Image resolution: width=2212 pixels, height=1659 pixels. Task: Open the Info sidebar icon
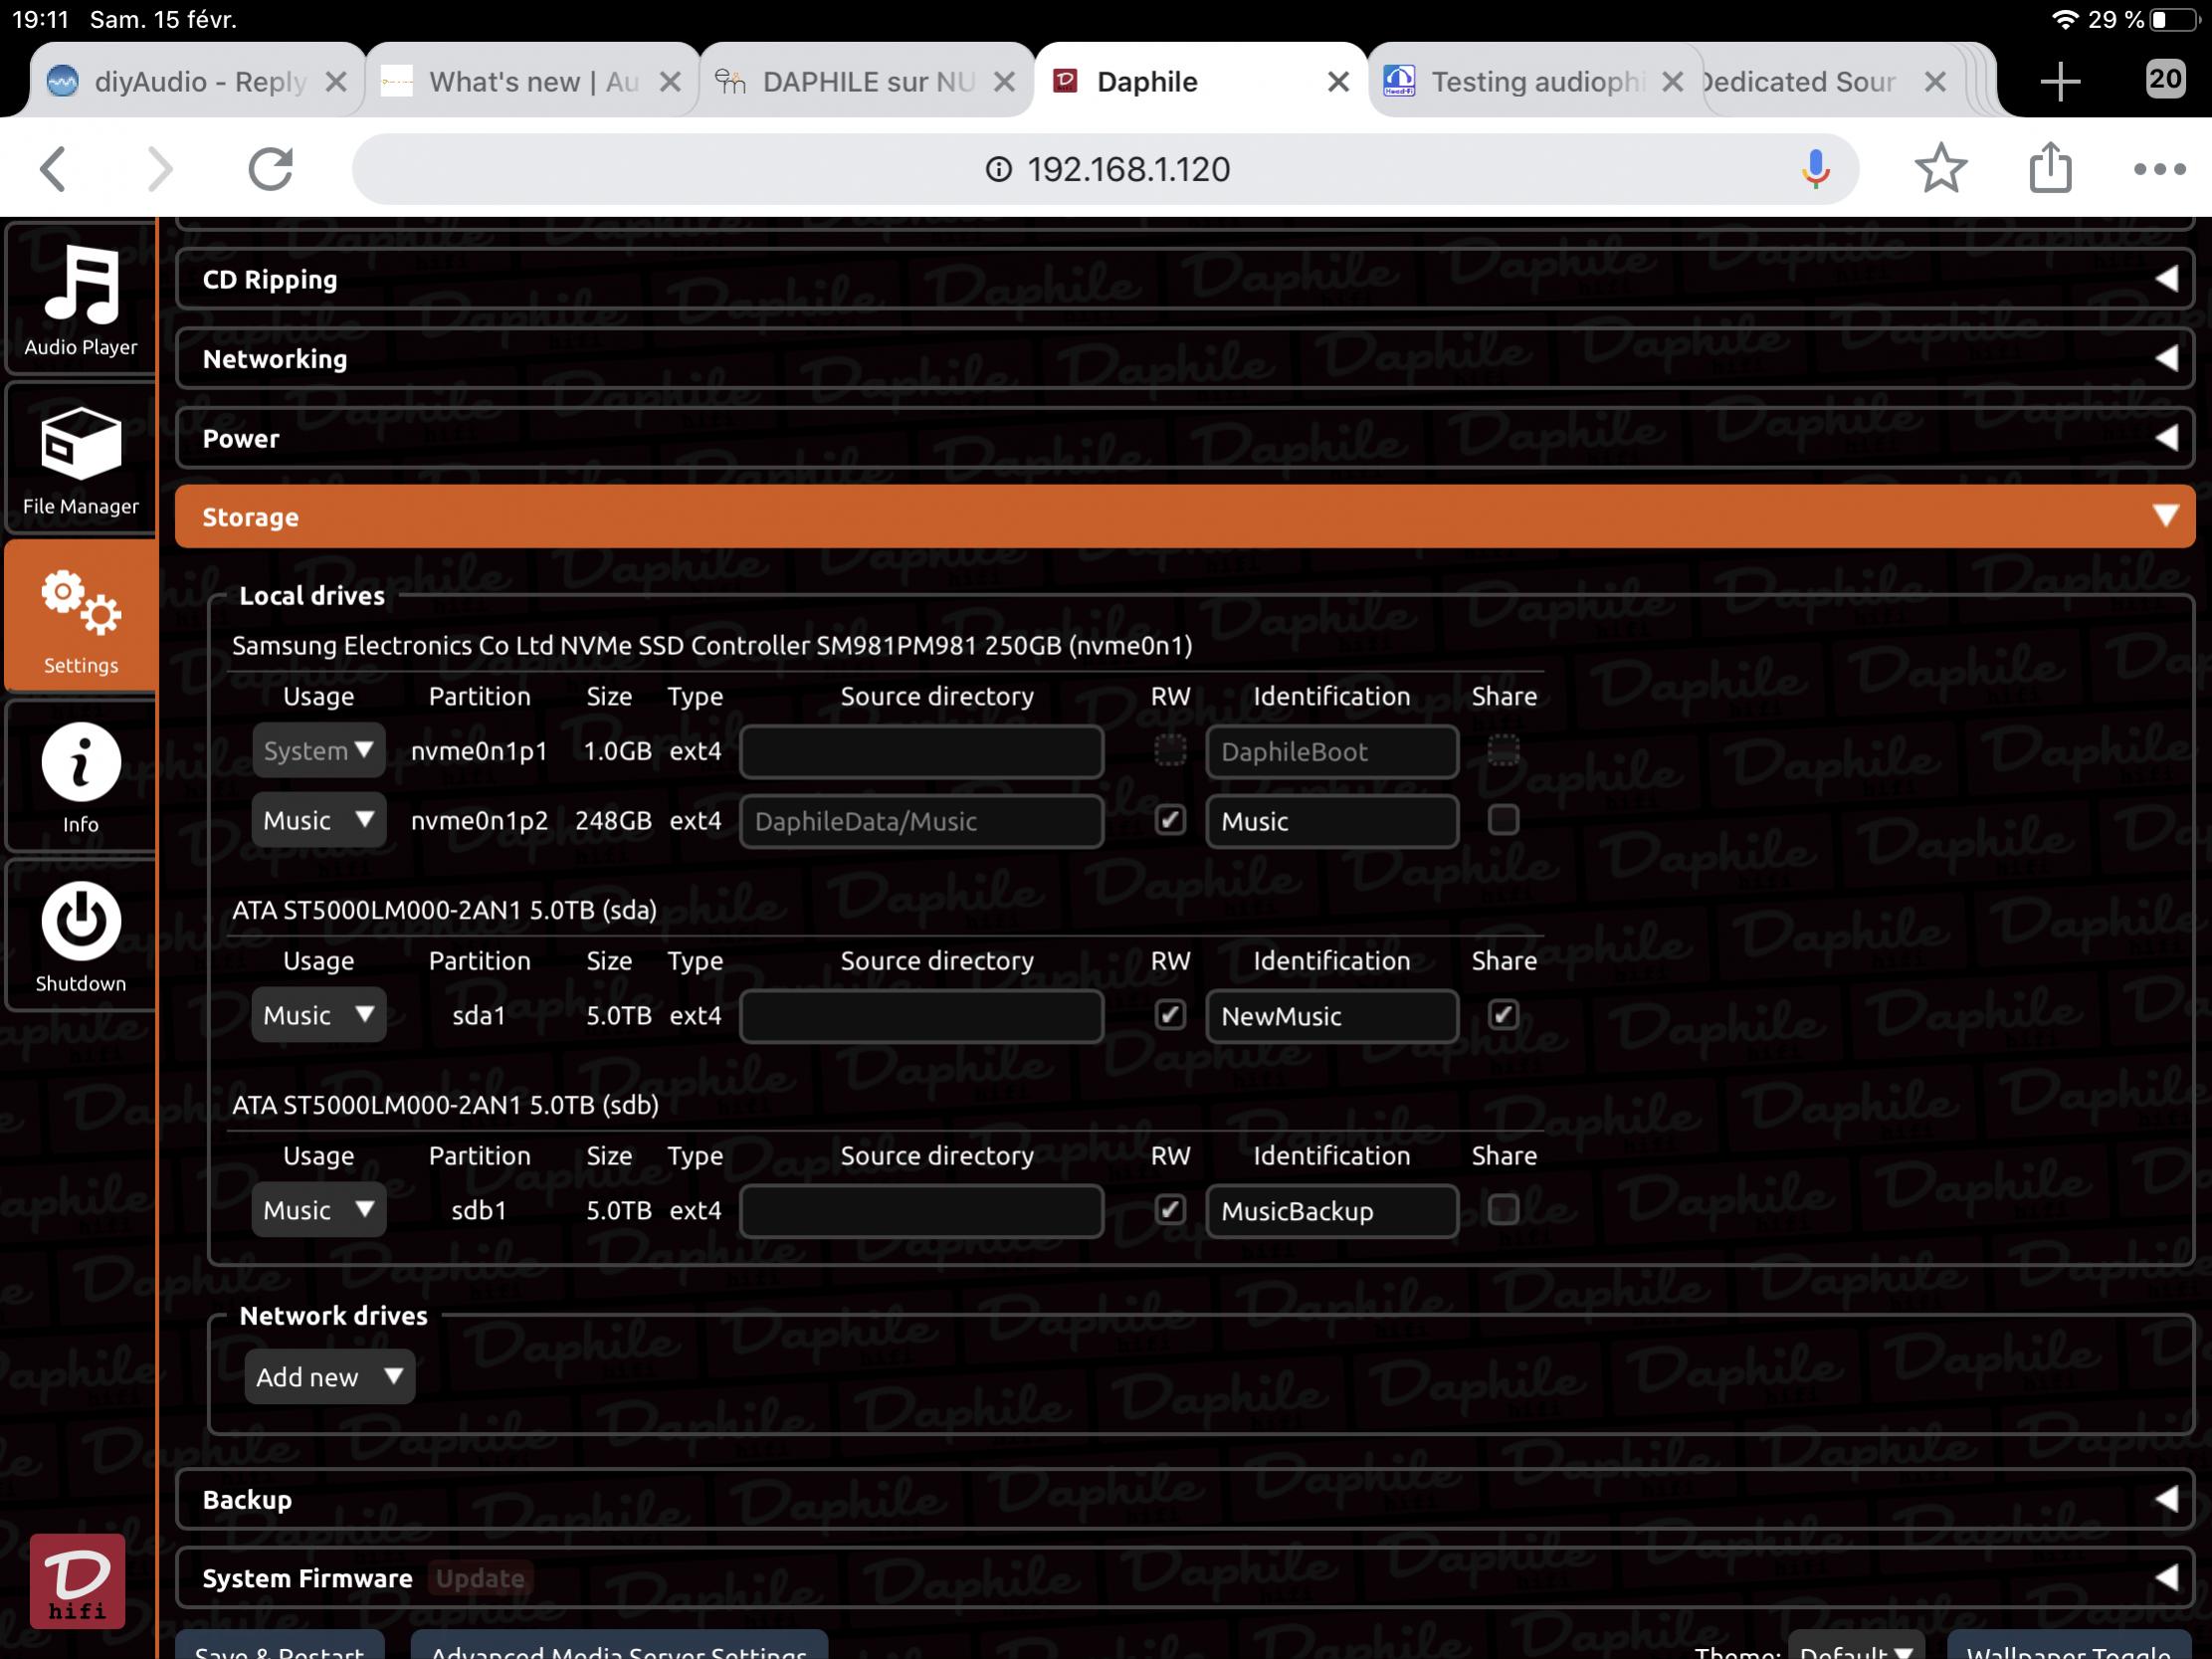[81, 777]
